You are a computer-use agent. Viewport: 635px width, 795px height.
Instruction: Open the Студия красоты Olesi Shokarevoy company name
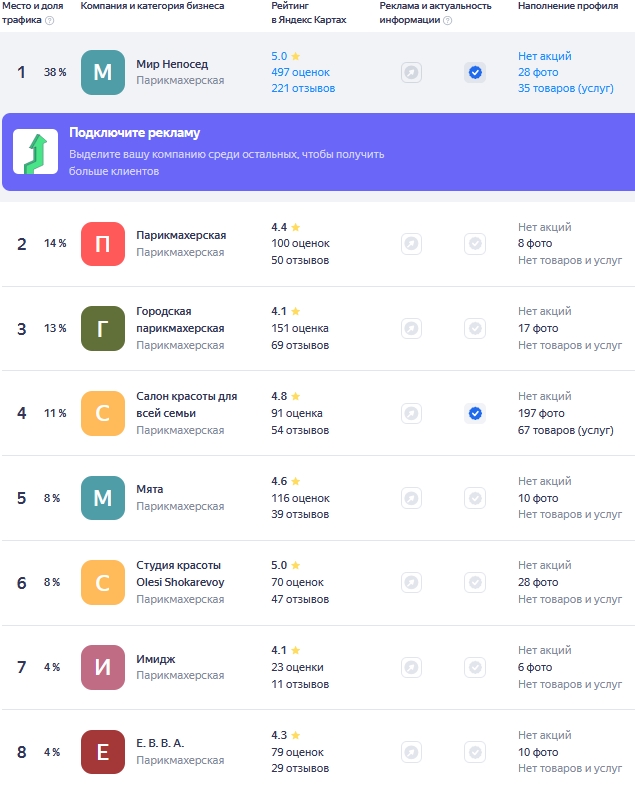pyautogui.click(x=180, y=573)
